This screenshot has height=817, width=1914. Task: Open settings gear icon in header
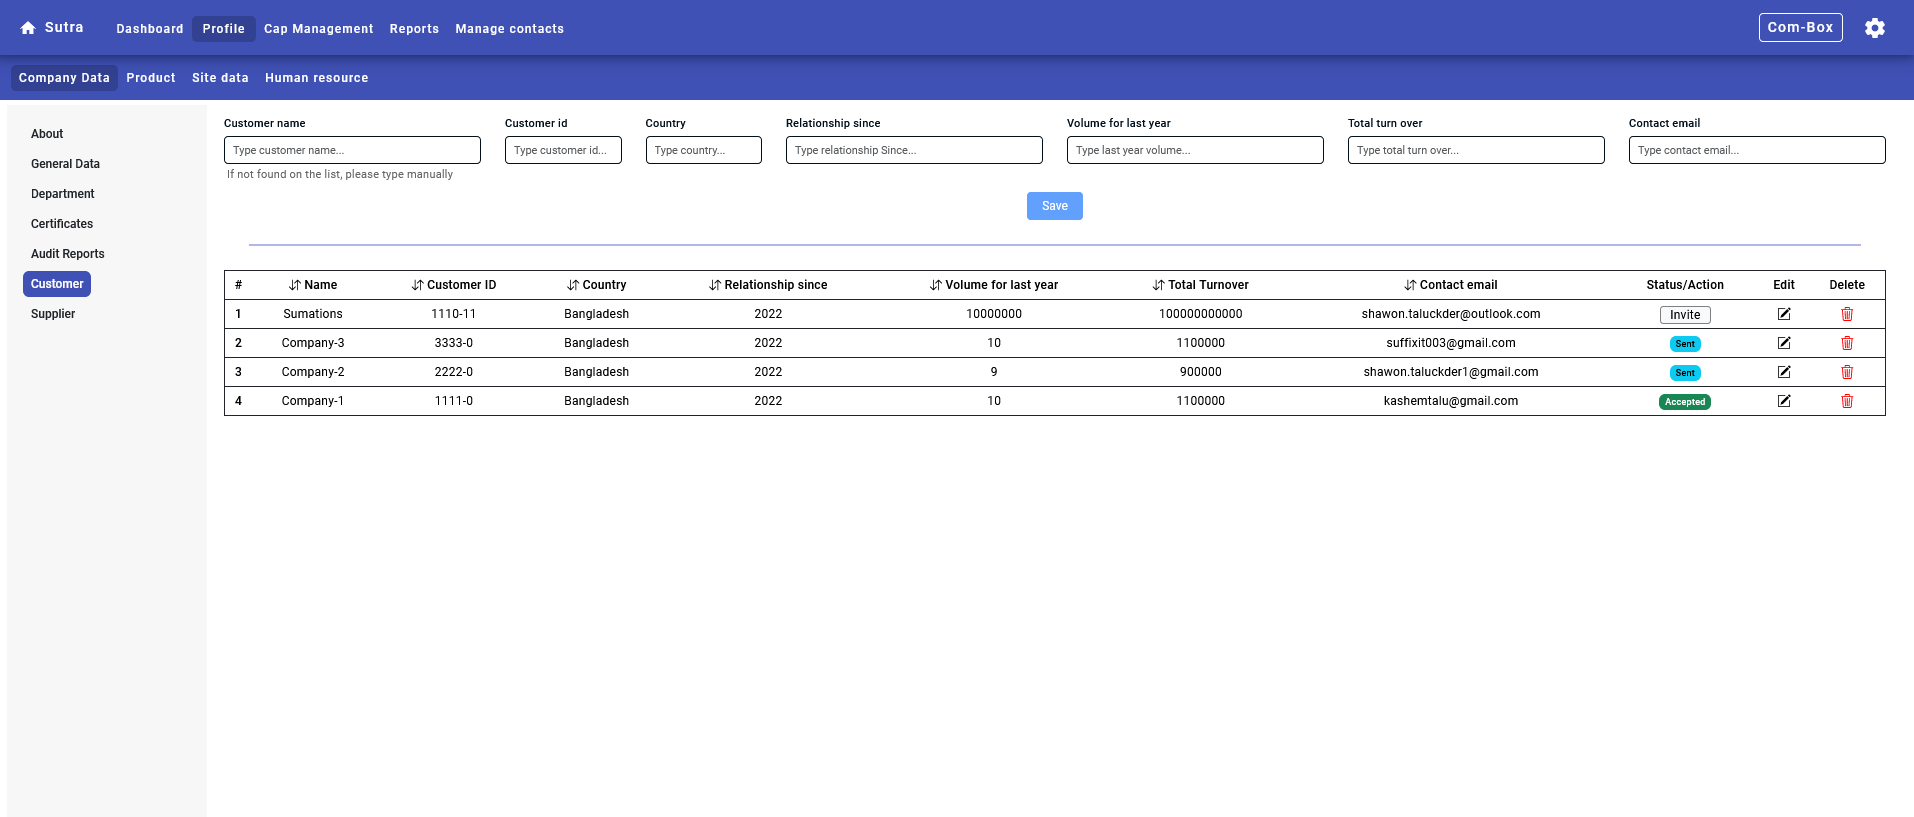(x=1874, y=28)
